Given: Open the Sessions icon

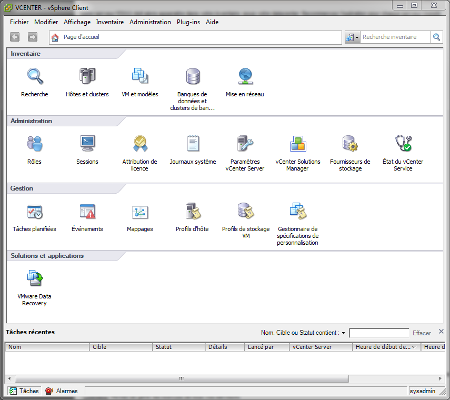Looking at the screenshot, I should (87, 144).
